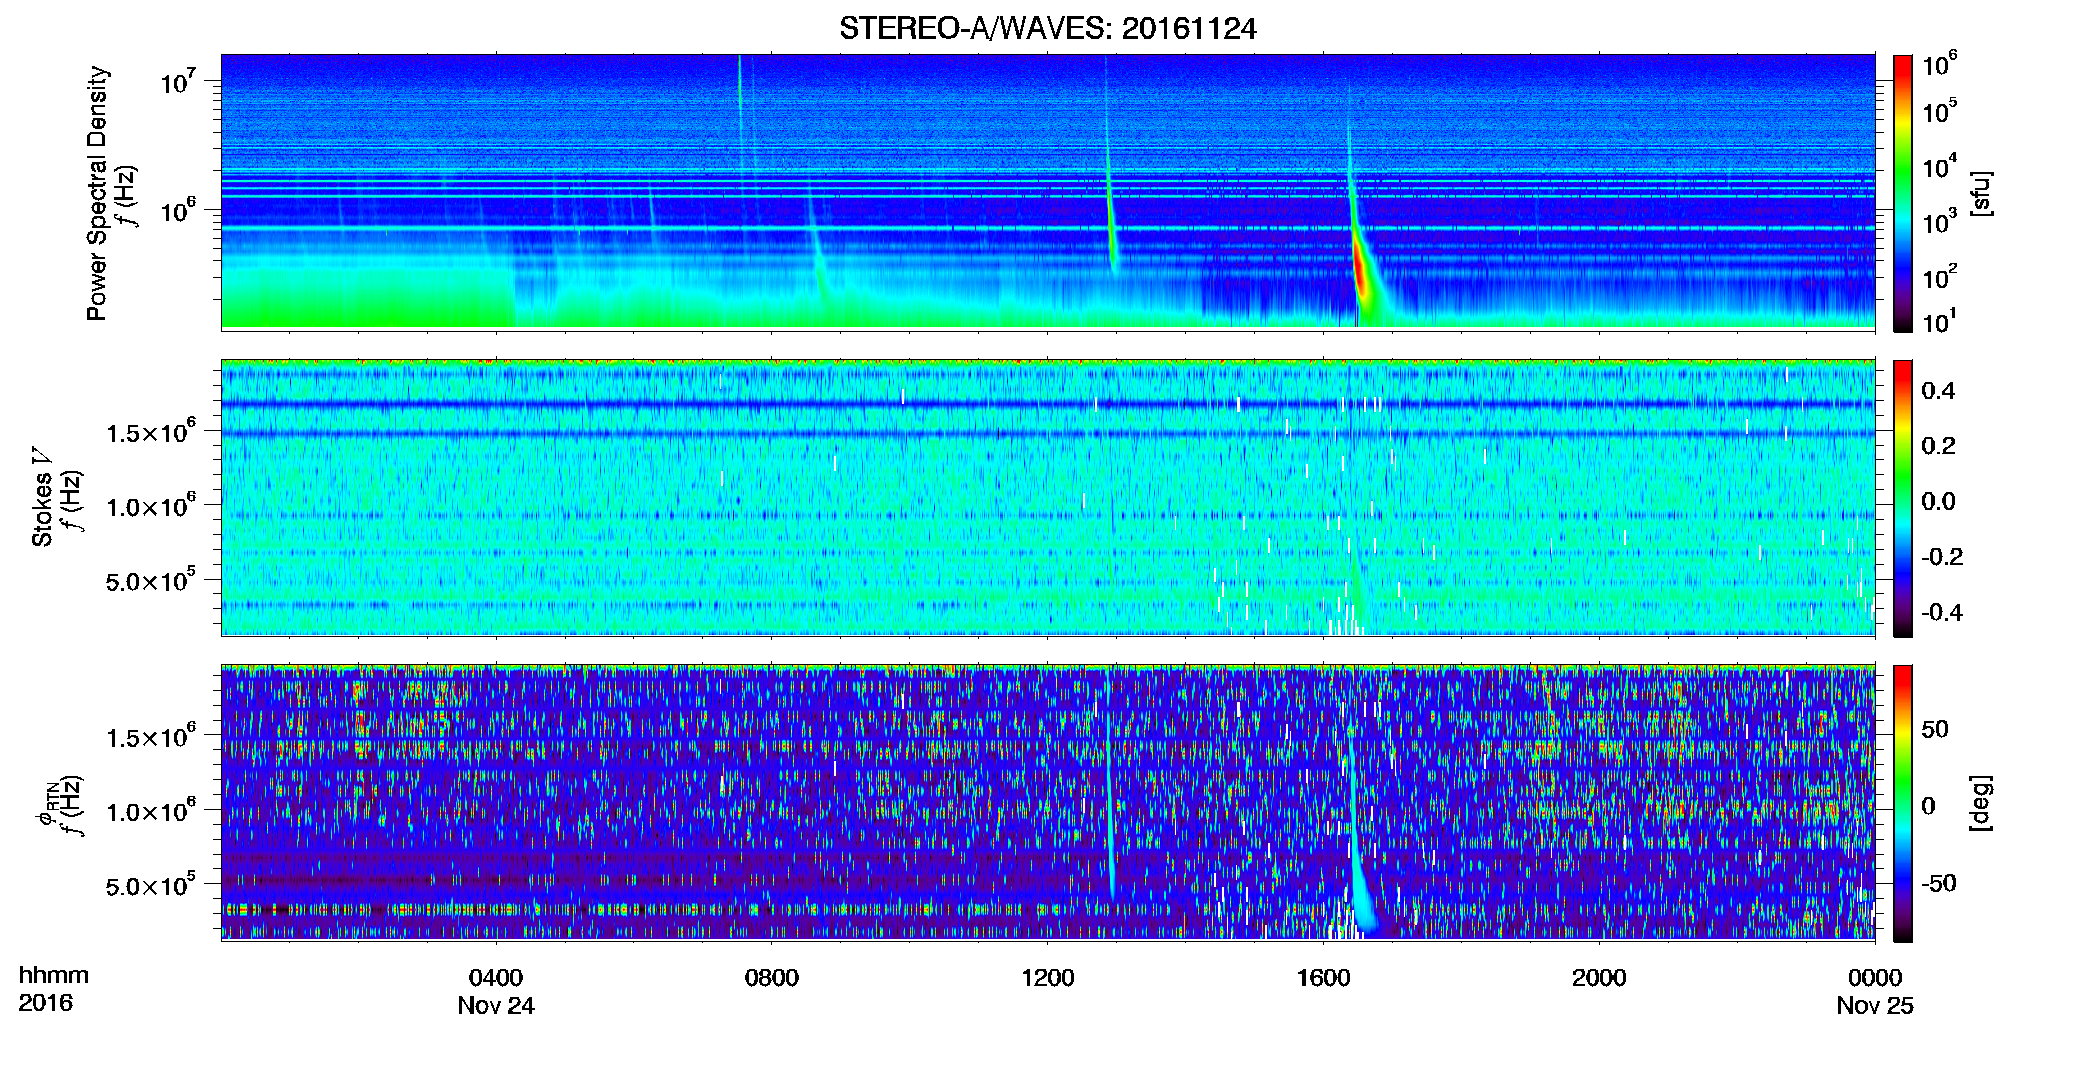Click the hhmm 2016 axis label

54,989
